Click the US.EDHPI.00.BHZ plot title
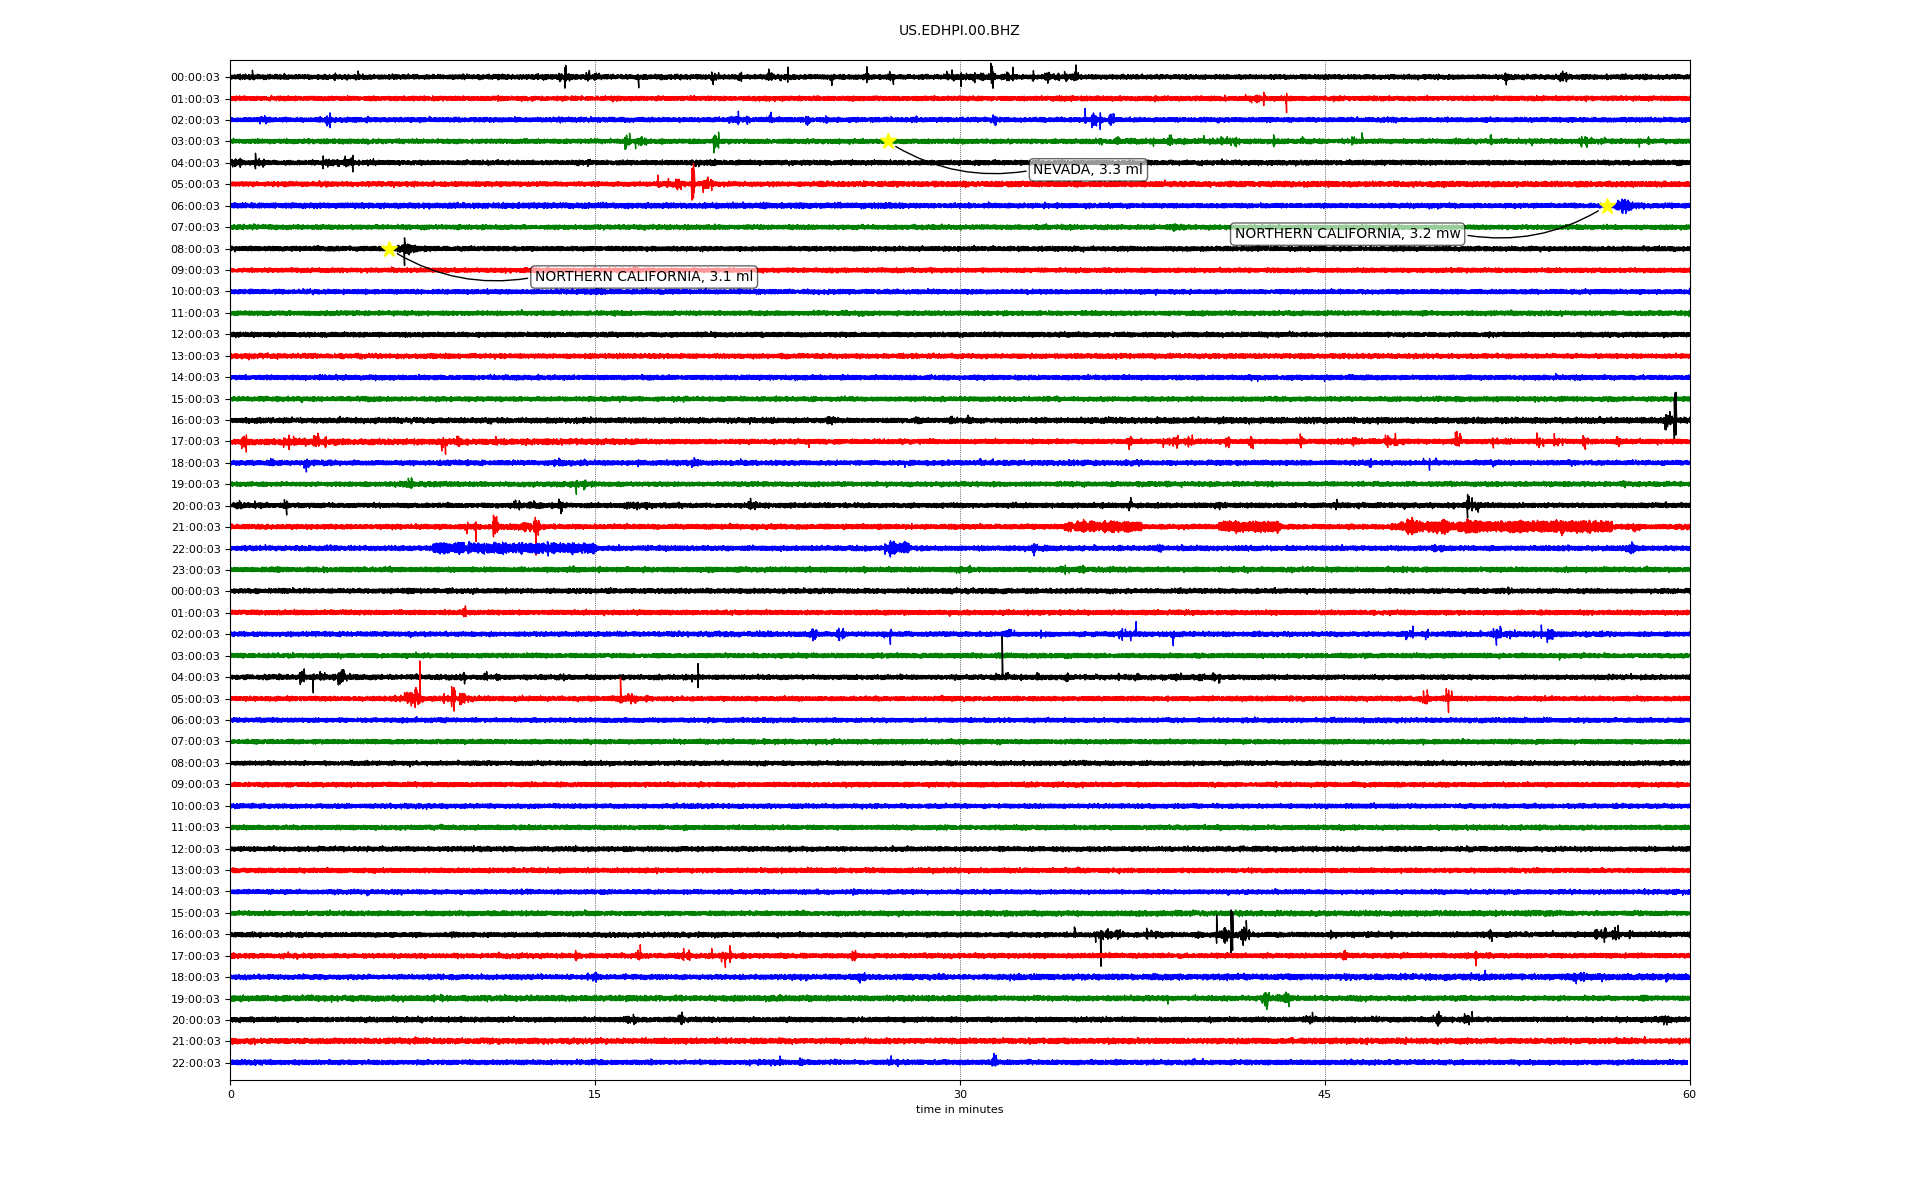This screenshot has width=1920, height=1200. tap(959, 31)
